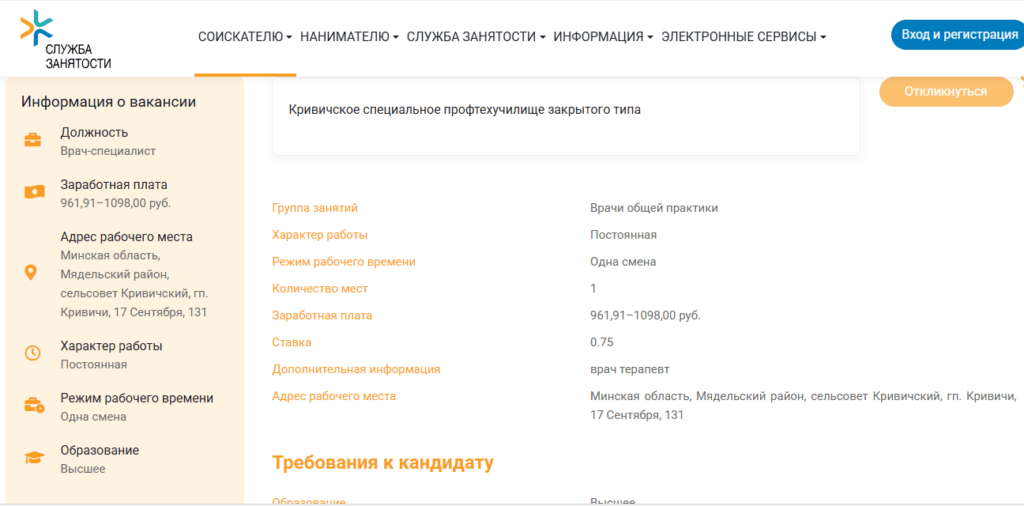Click the location pin icon in sidebar

point(32,273)
